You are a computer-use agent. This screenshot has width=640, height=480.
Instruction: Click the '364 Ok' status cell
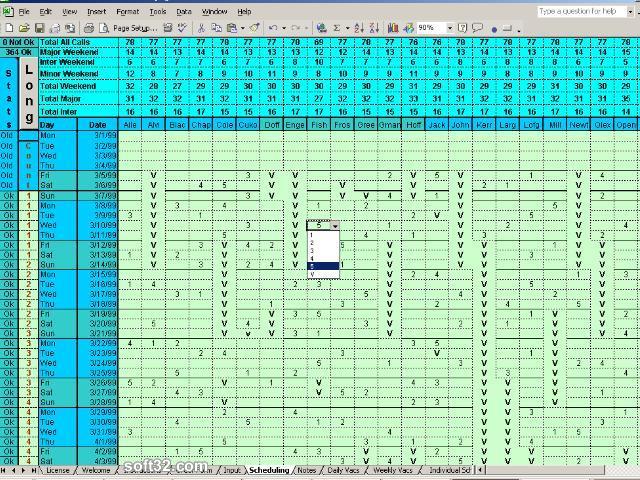pos(19,52)
